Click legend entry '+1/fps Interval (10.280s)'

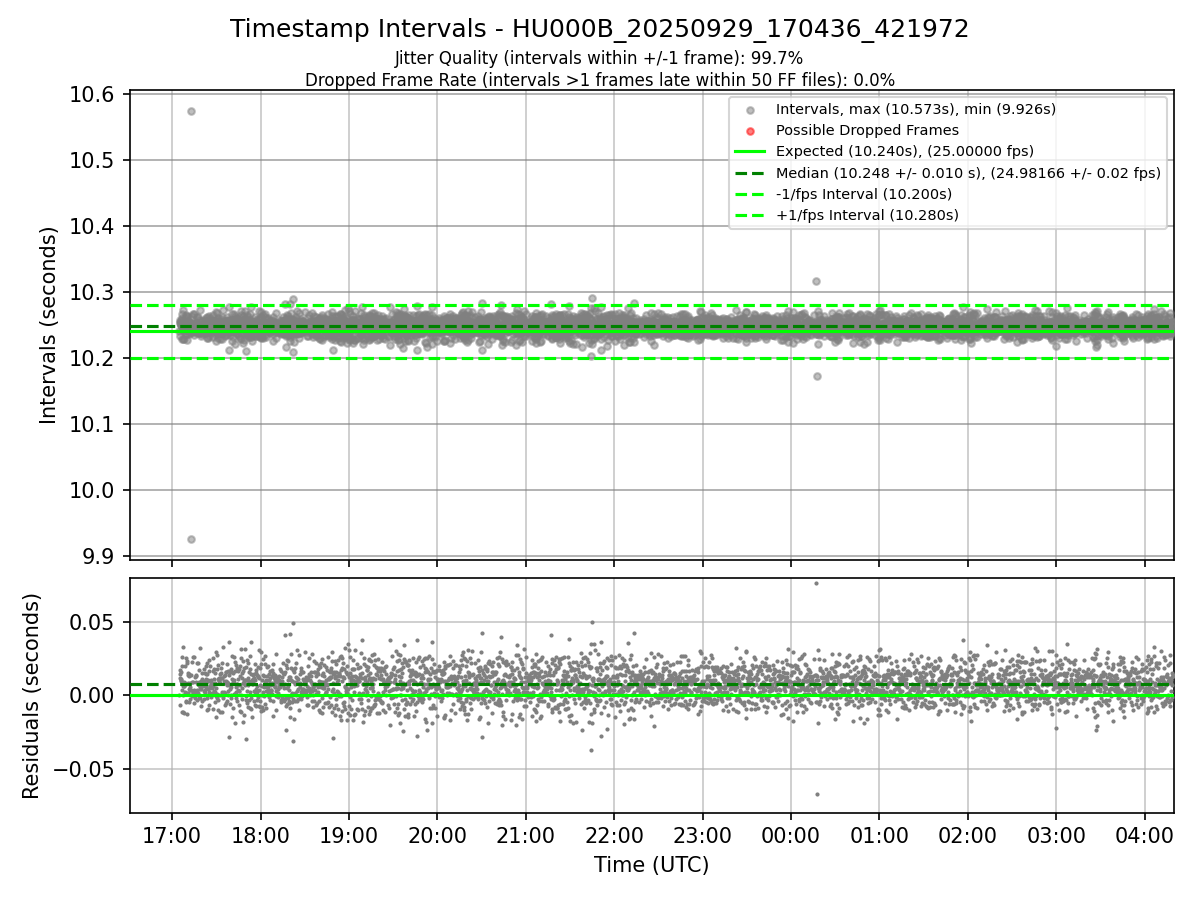click(x=867, y=215)
